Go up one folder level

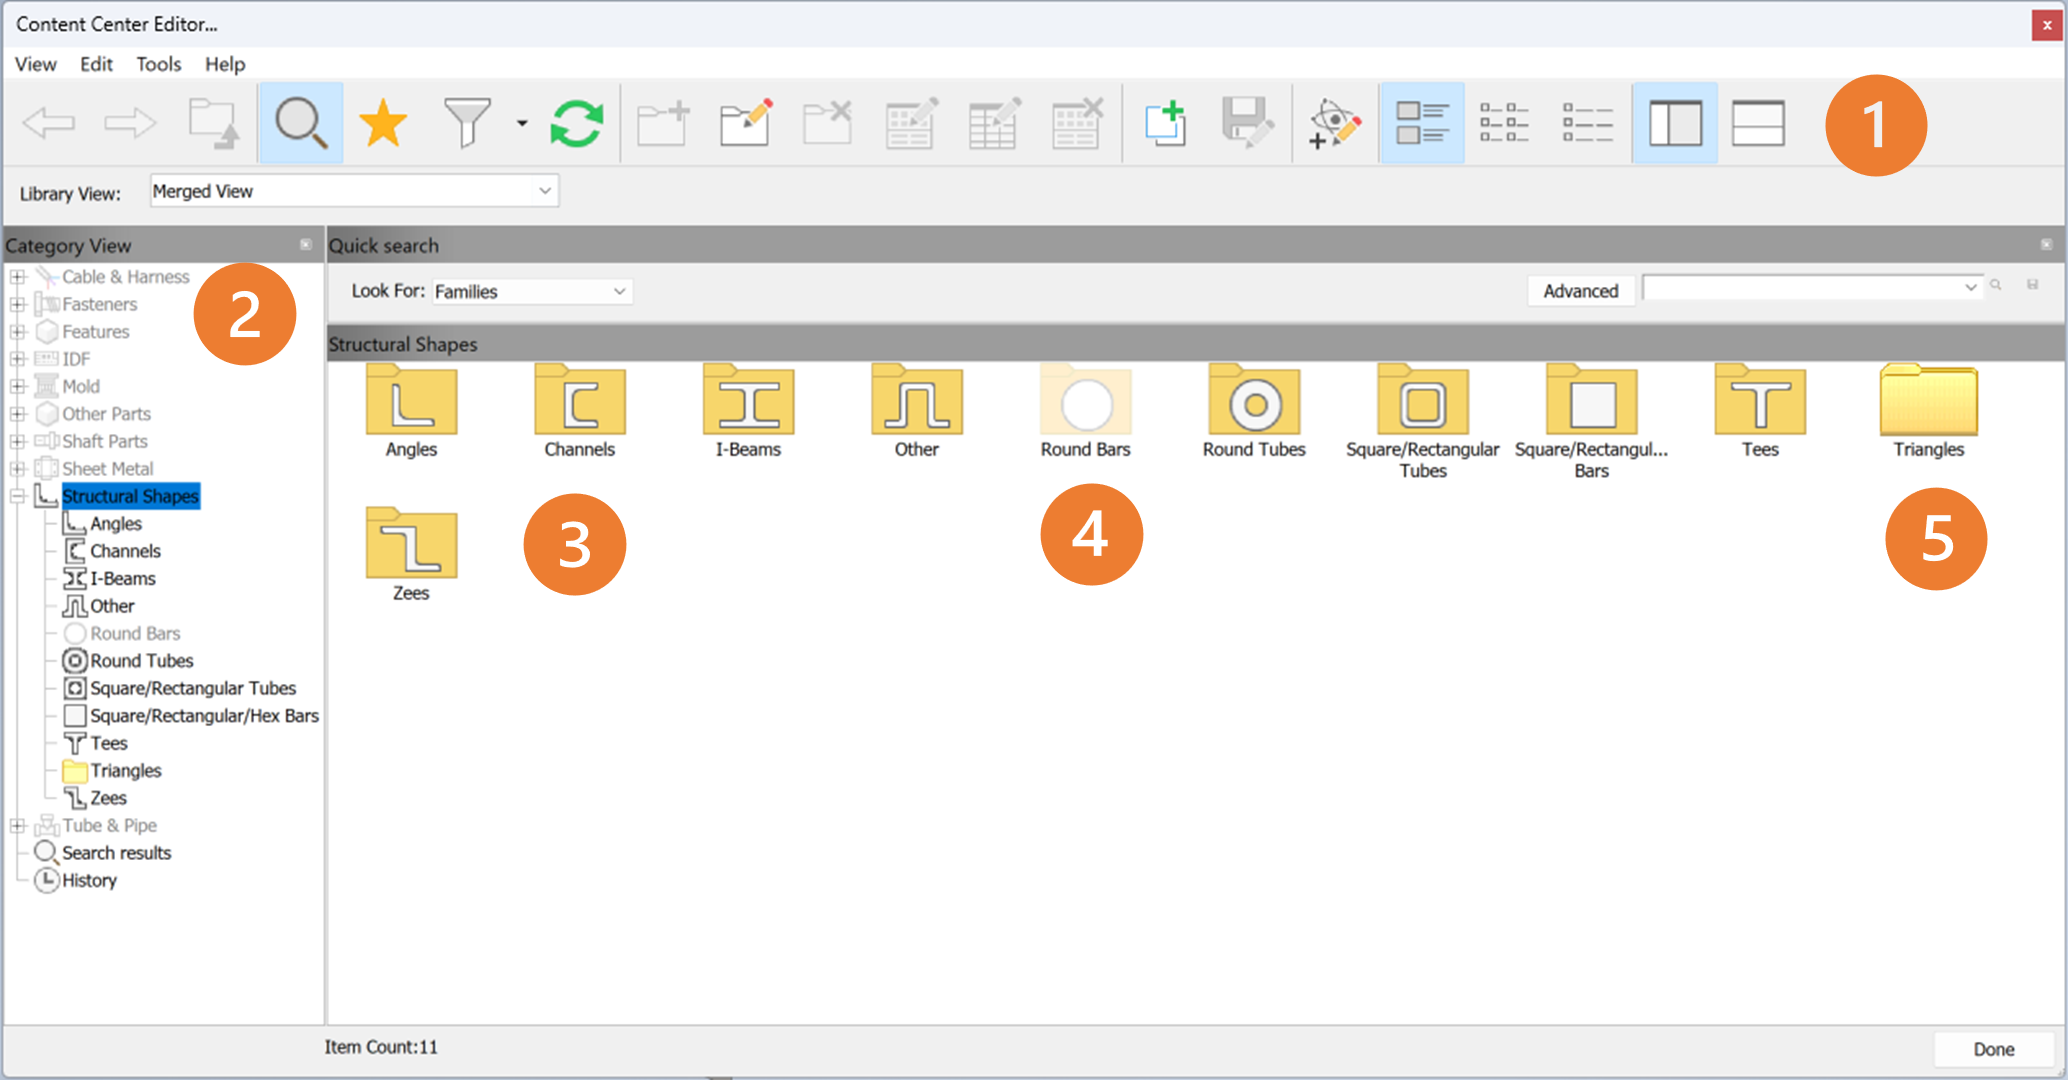coord(214,124)
